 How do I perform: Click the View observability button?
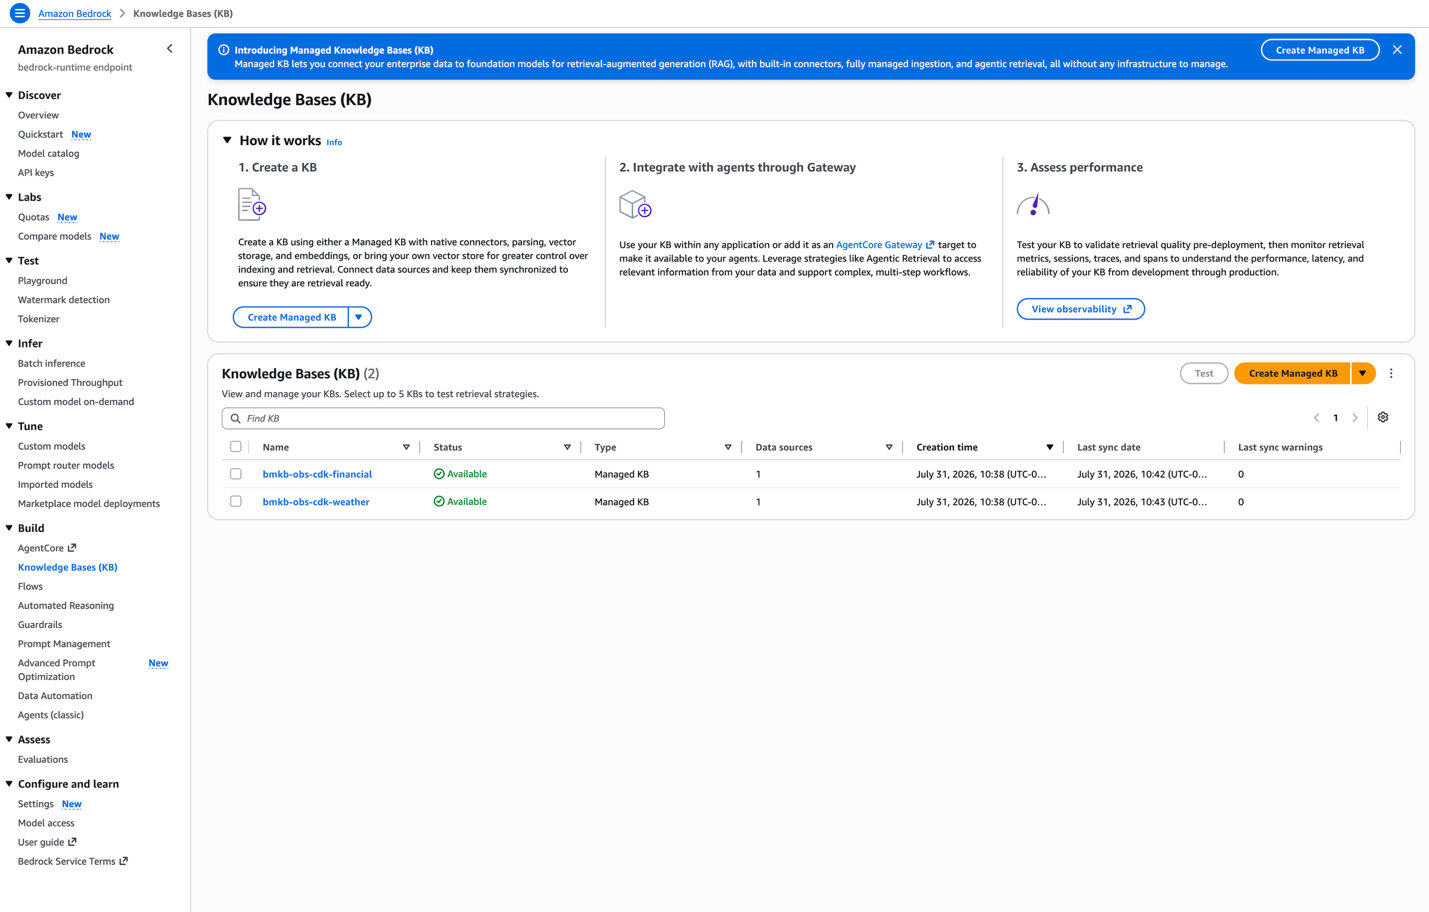point(1081,309)
